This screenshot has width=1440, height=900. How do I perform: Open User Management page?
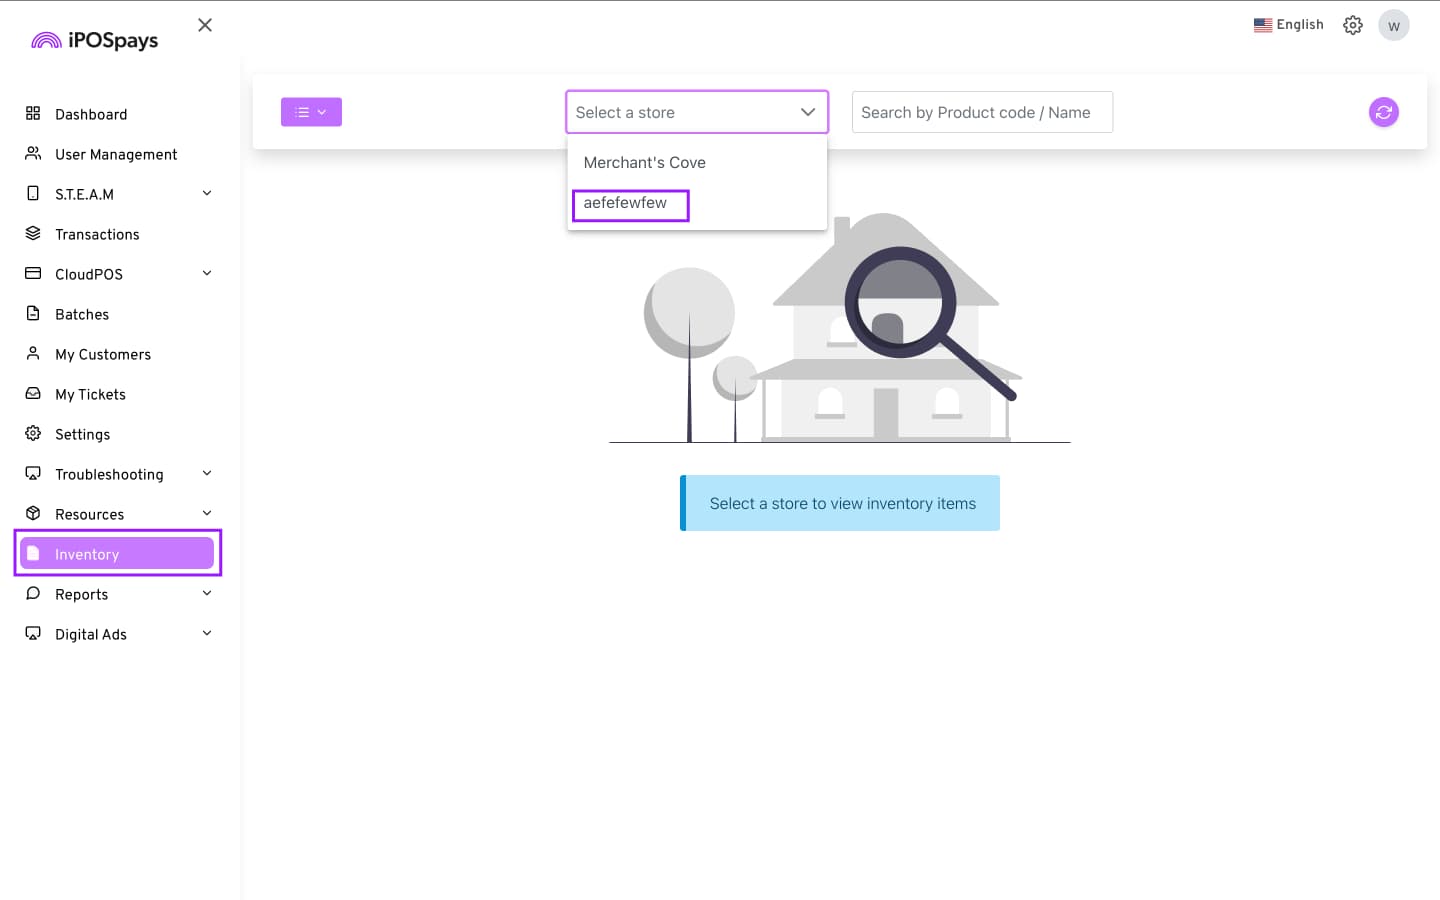[116, 154]
